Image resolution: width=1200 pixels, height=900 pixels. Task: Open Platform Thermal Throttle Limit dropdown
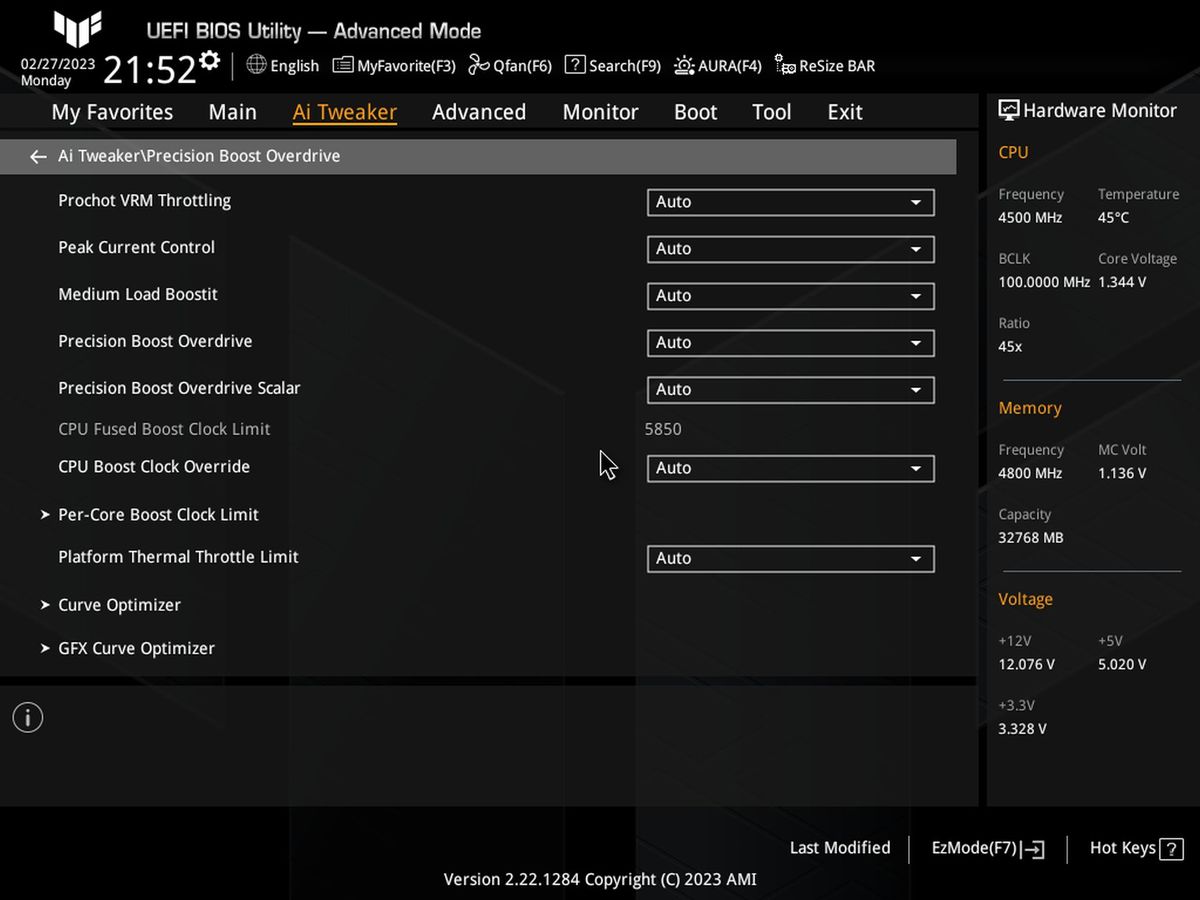pos(790,559)
